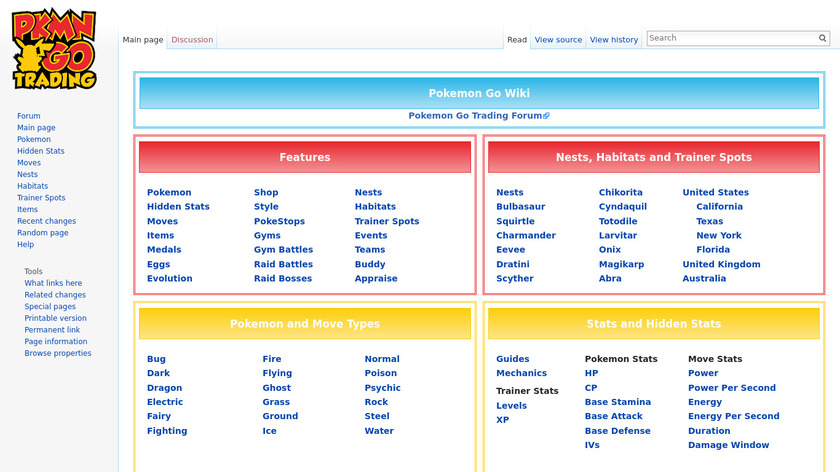The height and width of the screenshot is (472, 840).
Task: Open the Hidden Stats link under Features
Action: click(x=178, y=207)
